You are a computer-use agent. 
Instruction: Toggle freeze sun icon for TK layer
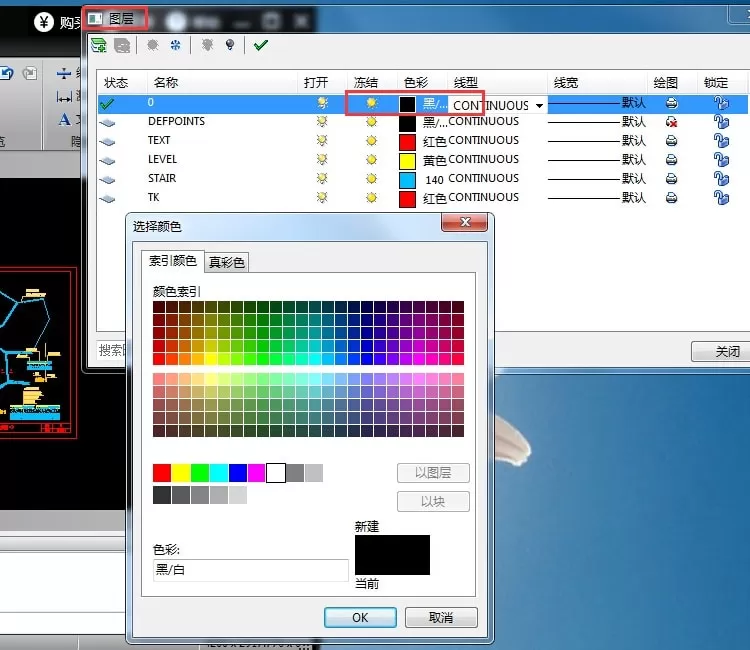[371, 198]
